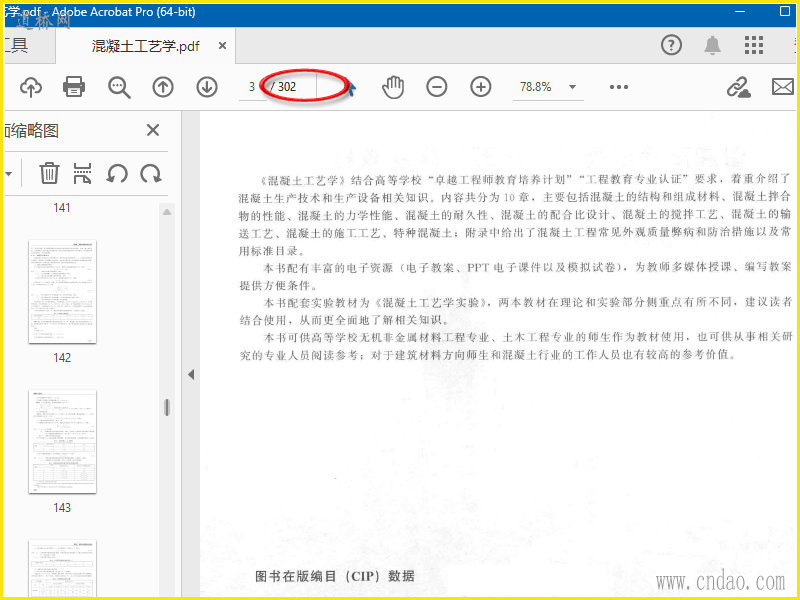Print the document using printer icon

point(74,87)
